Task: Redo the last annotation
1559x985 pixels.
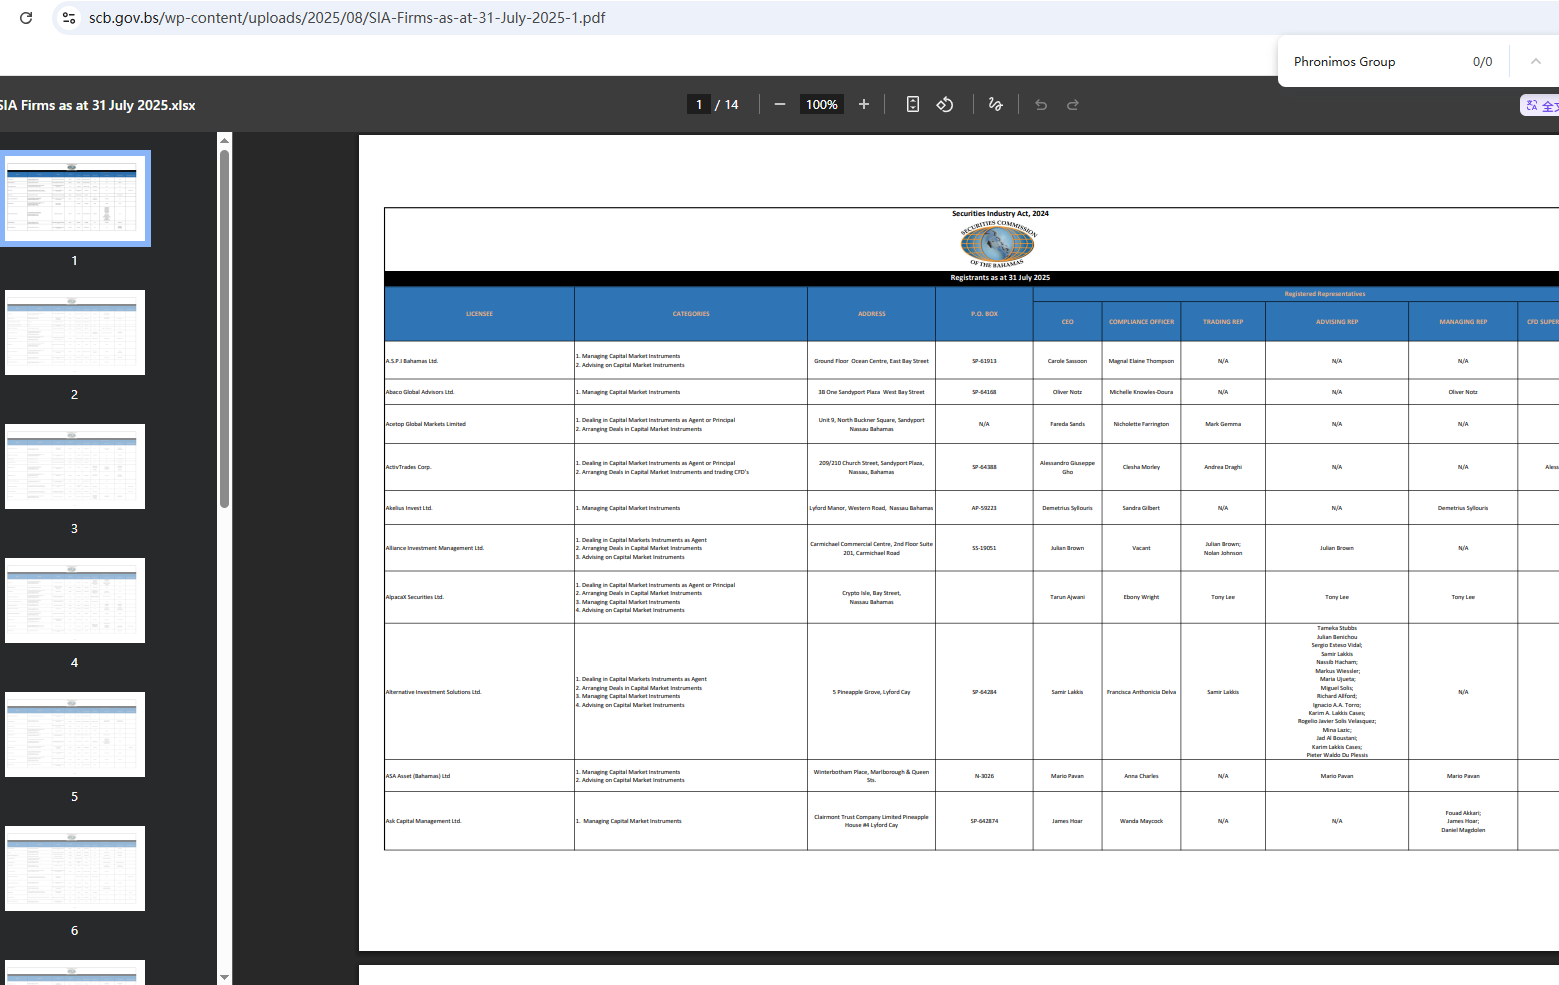Action: [1073, 104]
